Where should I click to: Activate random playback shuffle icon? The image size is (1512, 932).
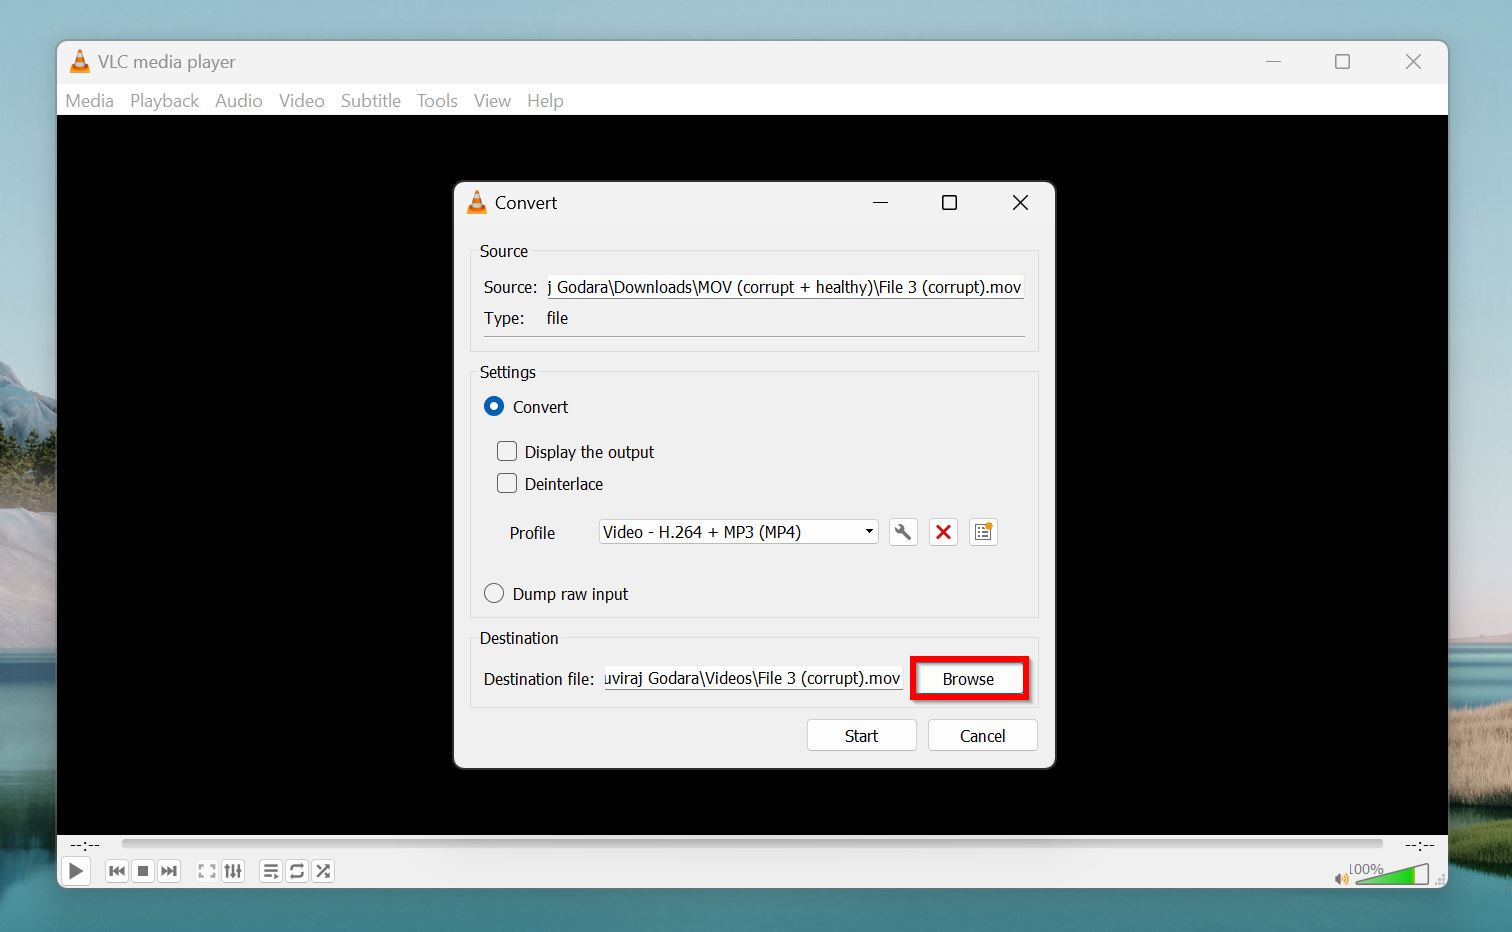point(322,871)
